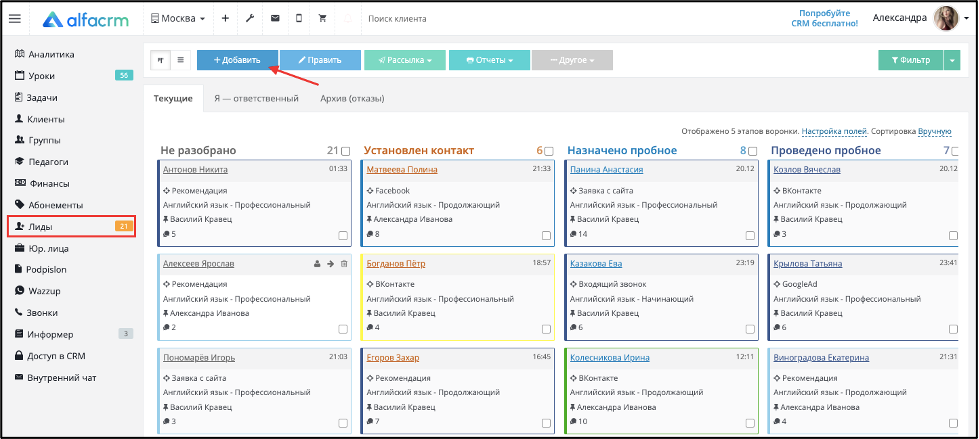Click the shopping cart icon
Viewport: 979px width, 439px height.
(x=323, y=19)
